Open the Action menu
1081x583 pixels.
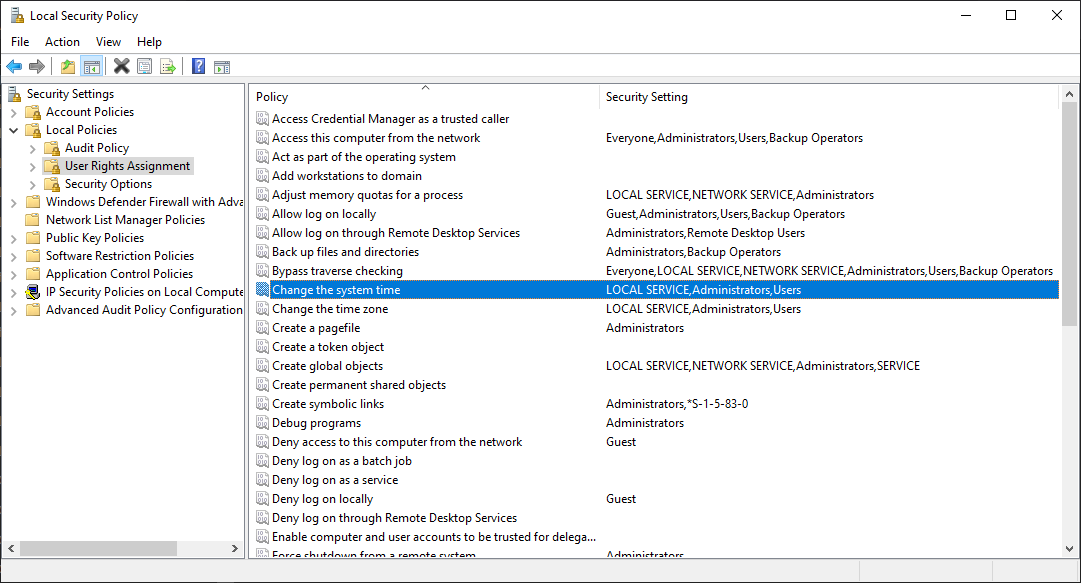[62, 42]
